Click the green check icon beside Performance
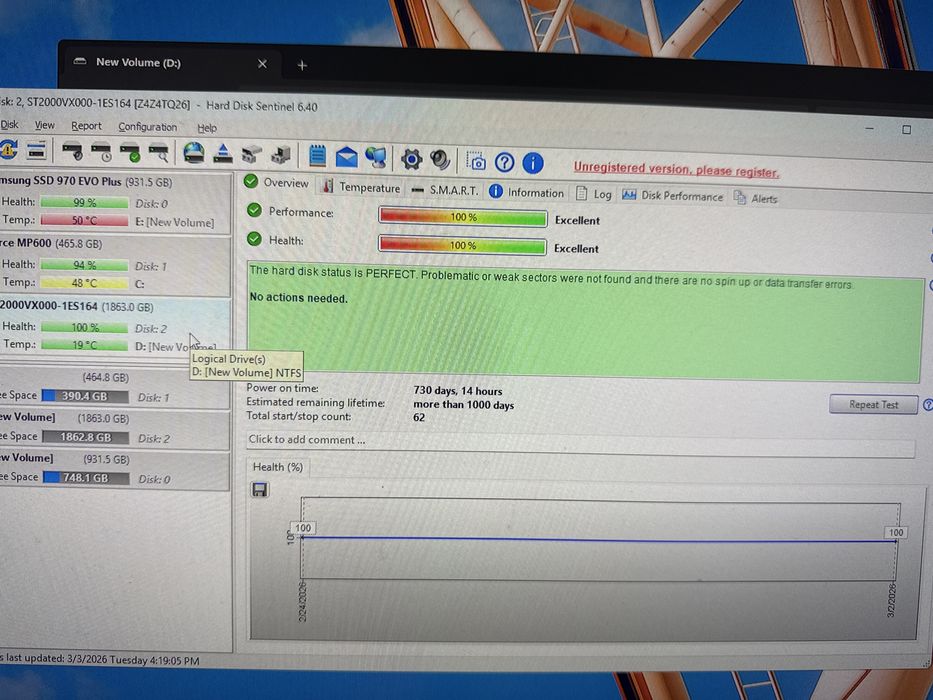 255,210
